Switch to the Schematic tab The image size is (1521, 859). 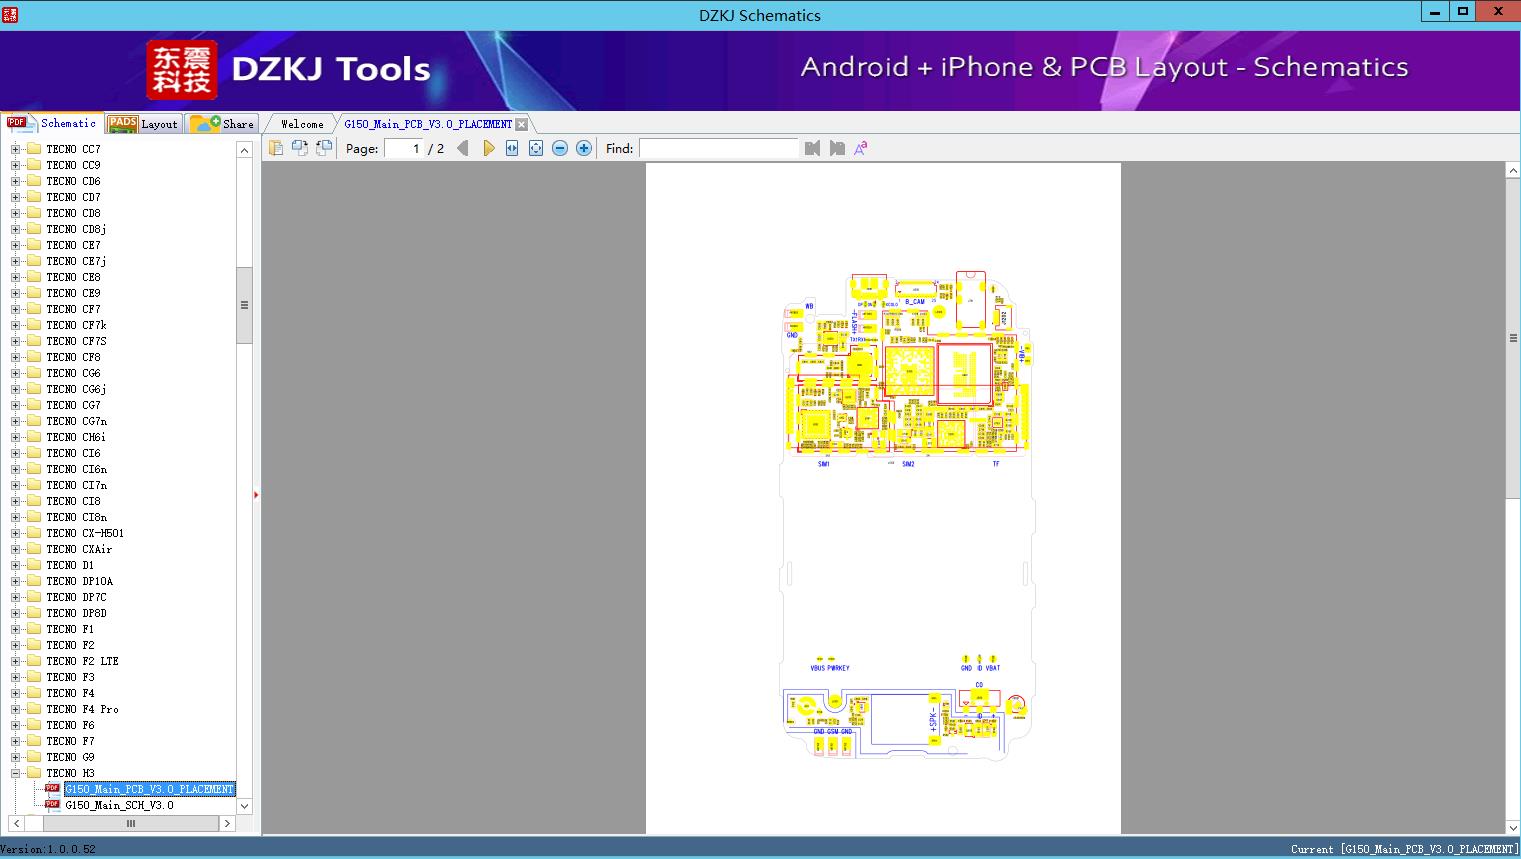[52, 123]
